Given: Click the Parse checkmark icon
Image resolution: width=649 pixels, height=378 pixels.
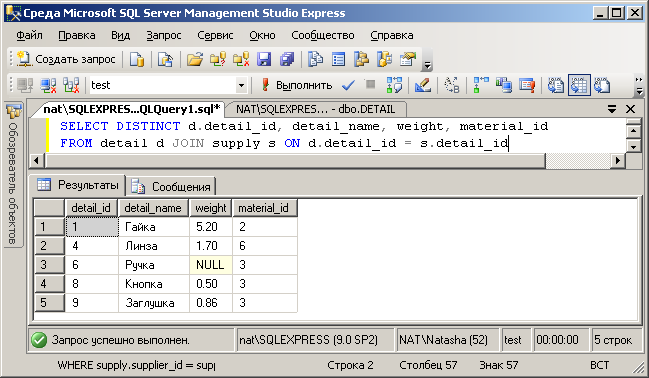Looking at the screenshot, I should click(x=349, y=85).
